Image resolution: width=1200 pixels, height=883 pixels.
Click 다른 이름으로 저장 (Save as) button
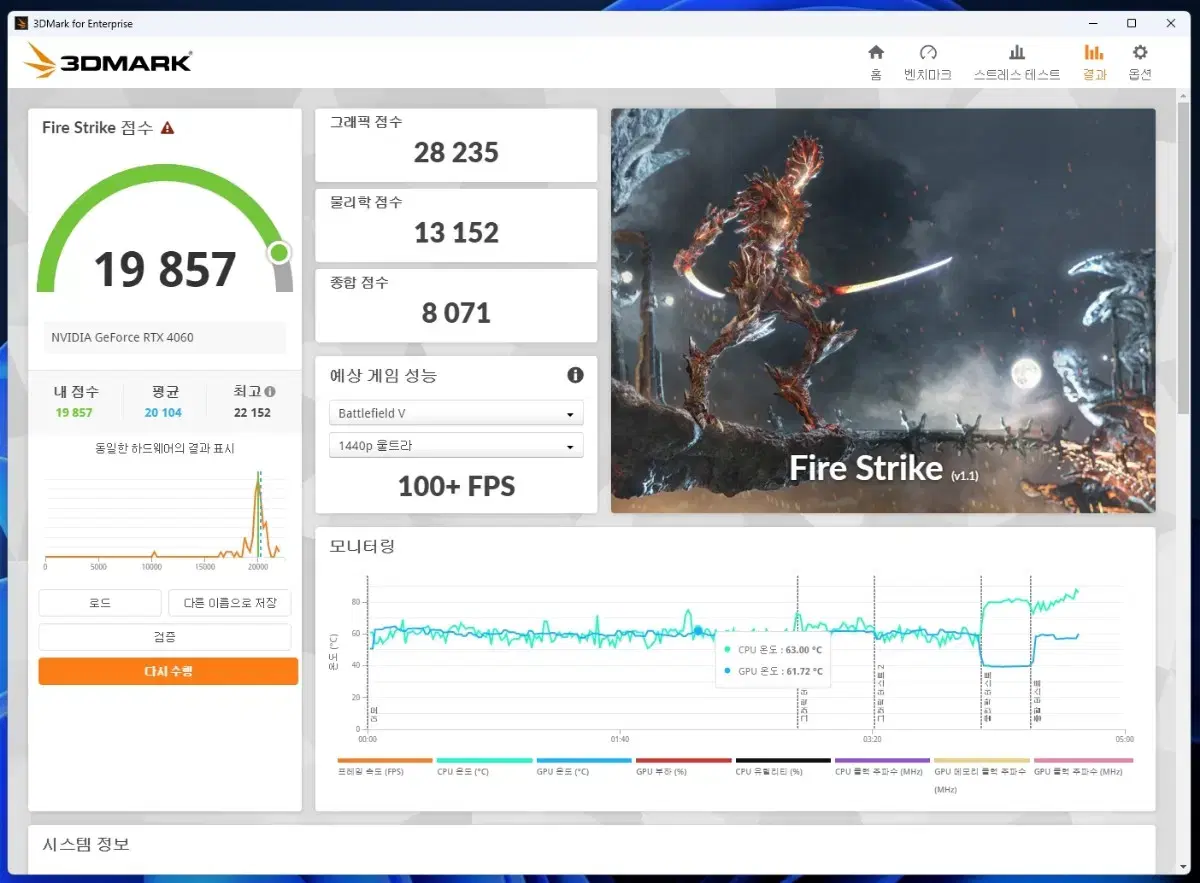point(230,603)
